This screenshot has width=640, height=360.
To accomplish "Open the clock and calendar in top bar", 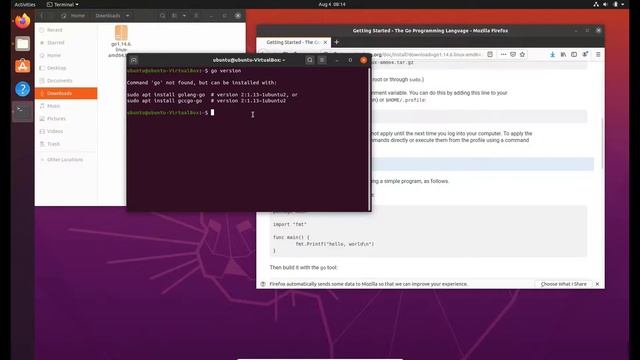I will 331,4.
